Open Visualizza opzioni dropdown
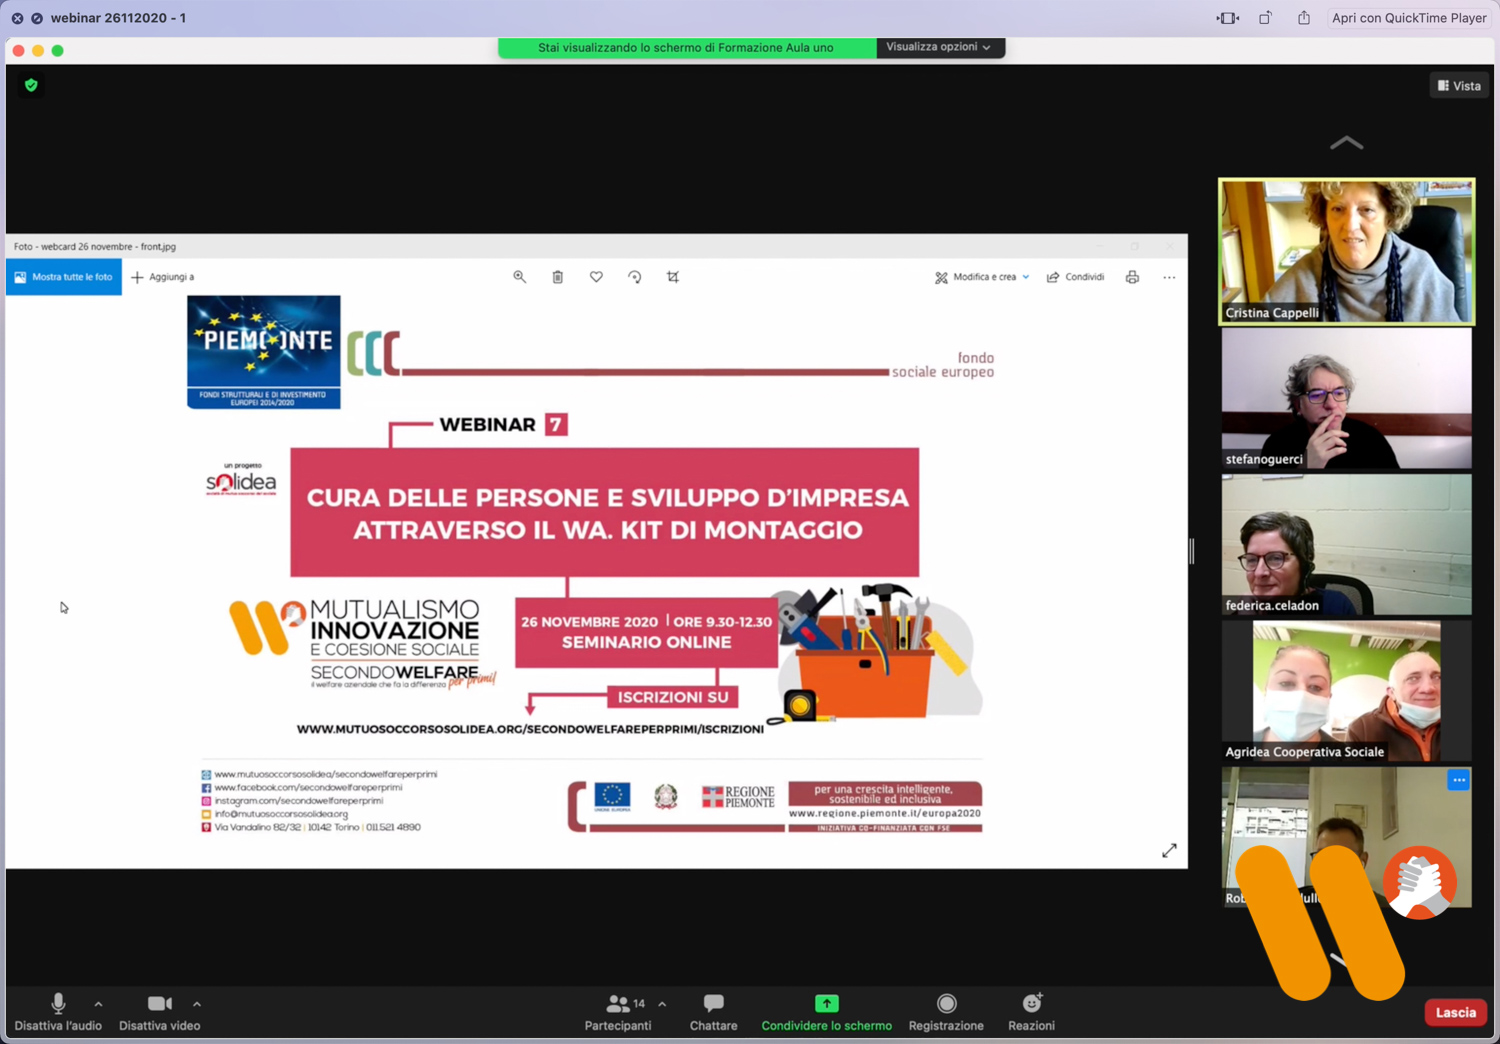Screen dimensions: 1500x1044 (x=940, y=47)
